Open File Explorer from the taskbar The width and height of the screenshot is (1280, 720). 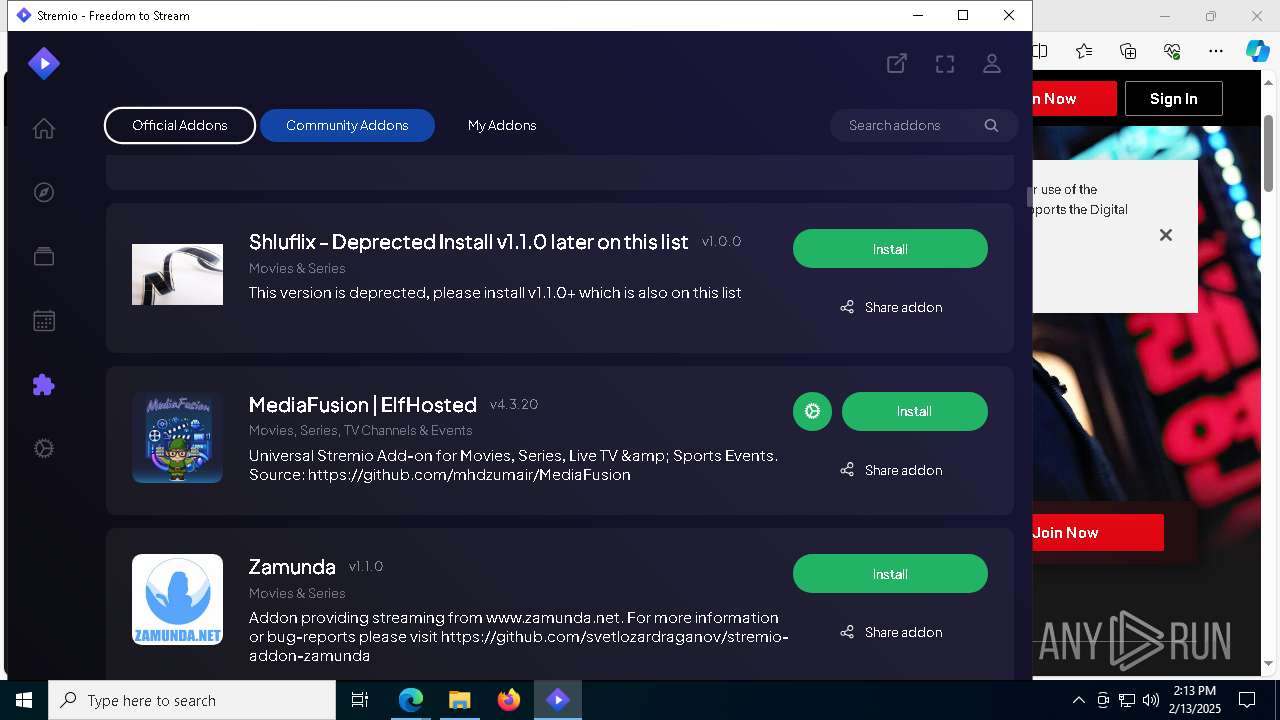click(459, 701)
